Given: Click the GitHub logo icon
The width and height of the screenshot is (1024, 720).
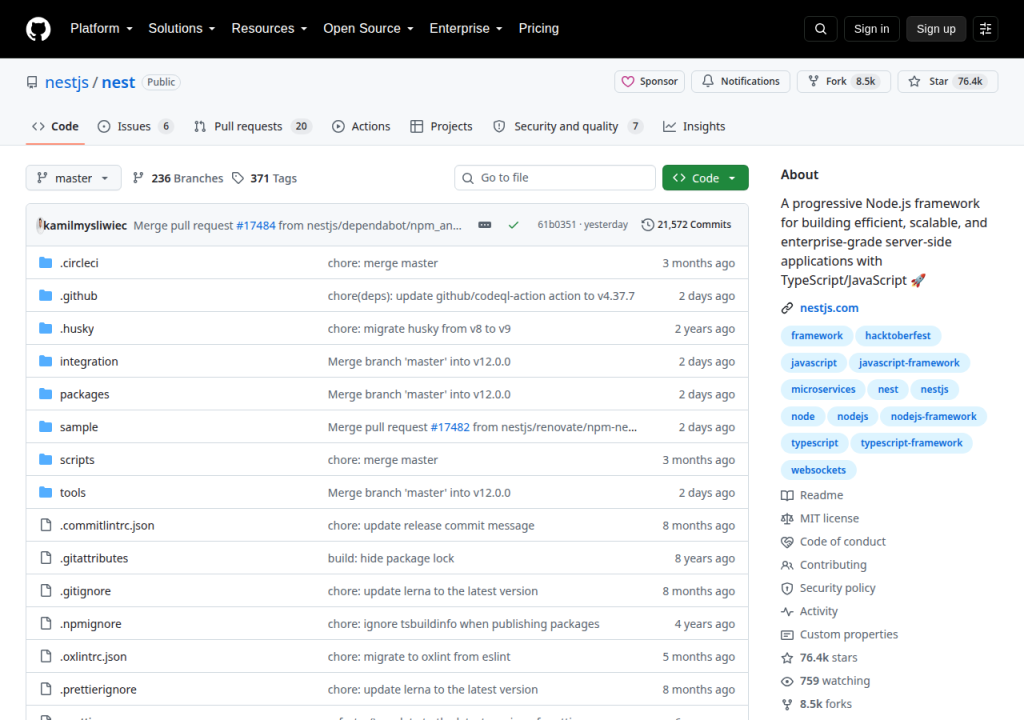Looking at the screenshot, I should [x=38, y=29].
